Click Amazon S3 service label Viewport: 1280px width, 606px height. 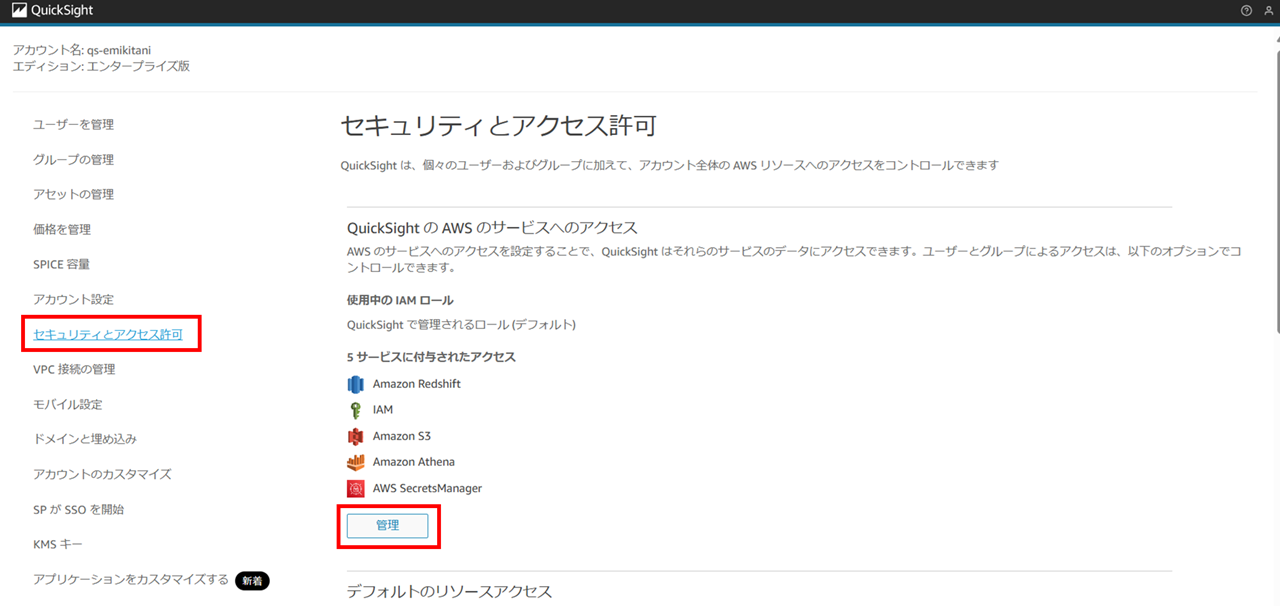point(402,436)
